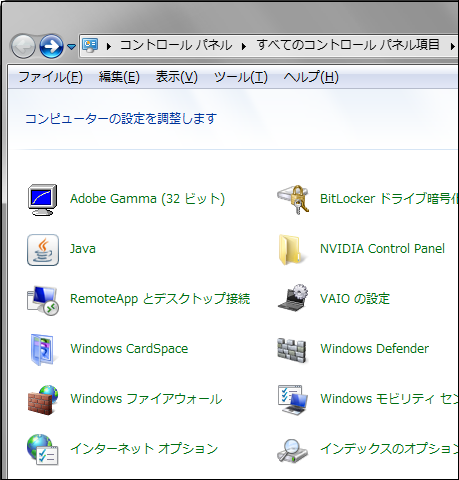Open the RemoteApp and Desktop connection icon
This screenshot has width=459, height=480.
[43, 300]
